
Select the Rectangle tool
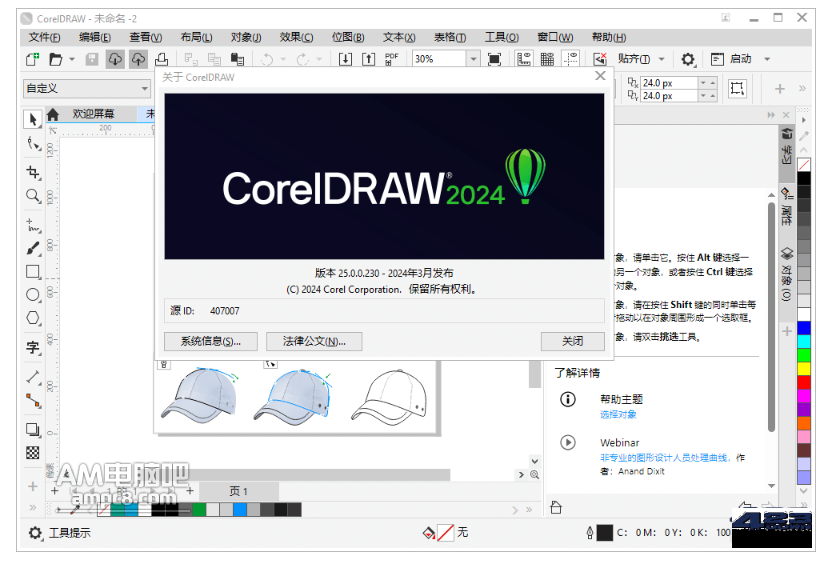click(x=33, y=272)
